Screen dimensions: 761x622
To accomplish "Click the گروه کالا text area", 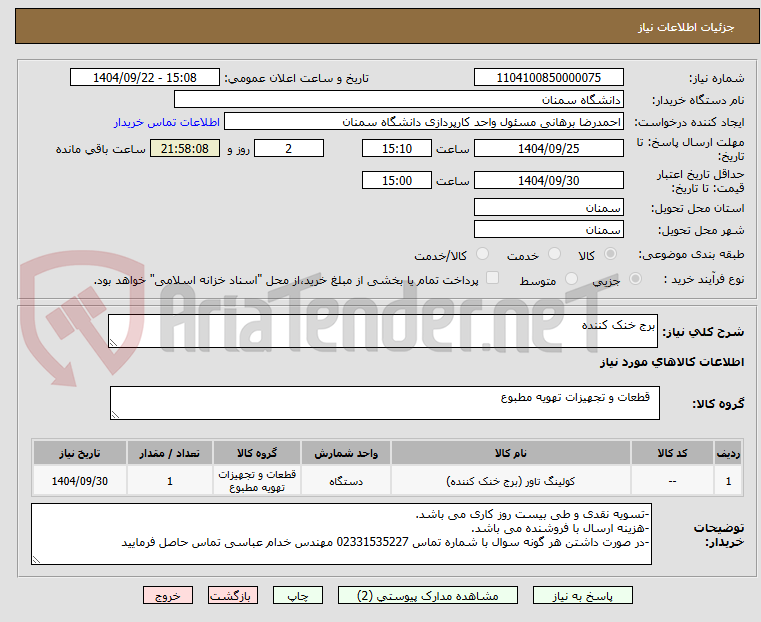I will 384,403.
